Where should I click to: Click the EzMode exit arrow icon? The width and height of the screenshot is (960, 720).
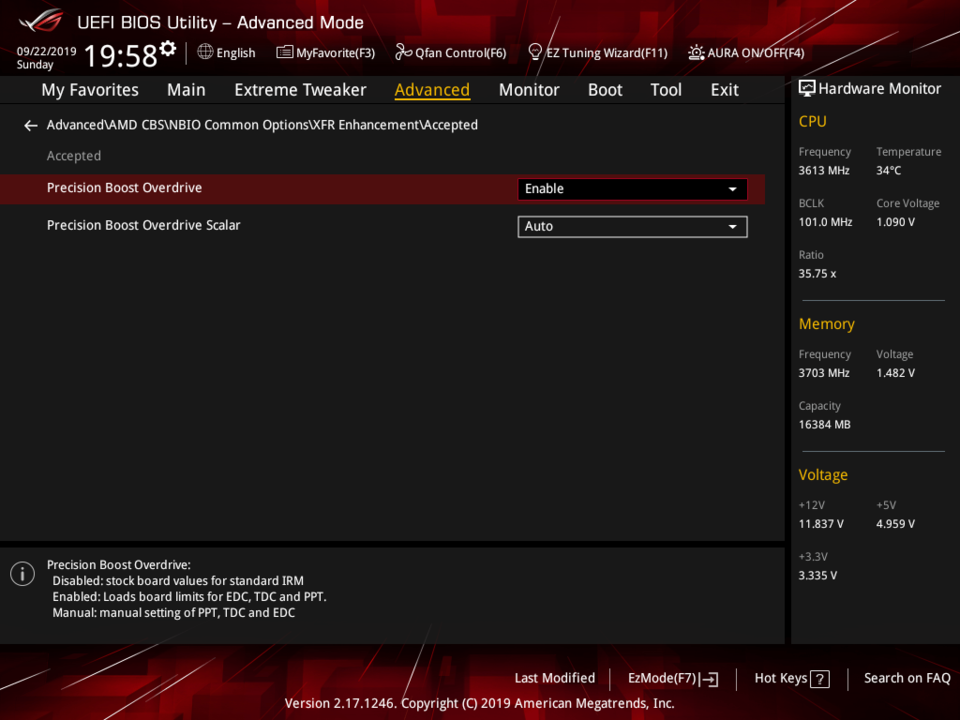click(710, 679)
